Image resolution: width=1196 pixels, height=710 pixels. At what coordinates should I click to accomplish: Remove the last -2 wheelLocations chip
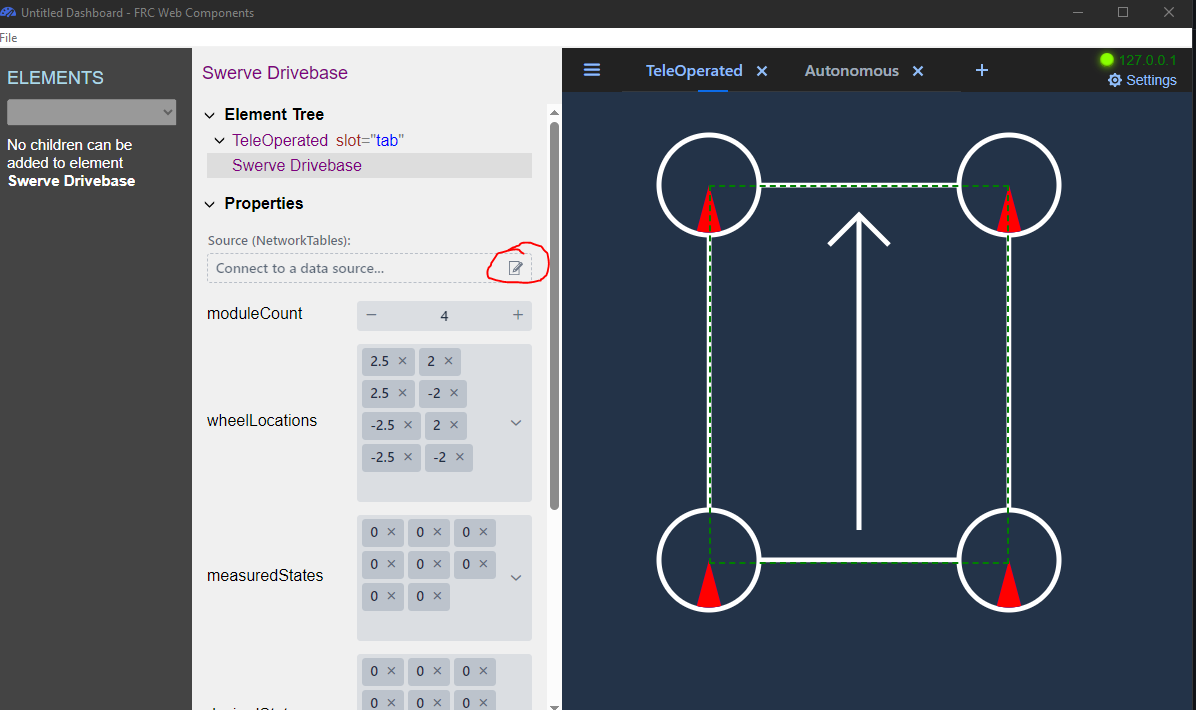click(x=460, y=457)
